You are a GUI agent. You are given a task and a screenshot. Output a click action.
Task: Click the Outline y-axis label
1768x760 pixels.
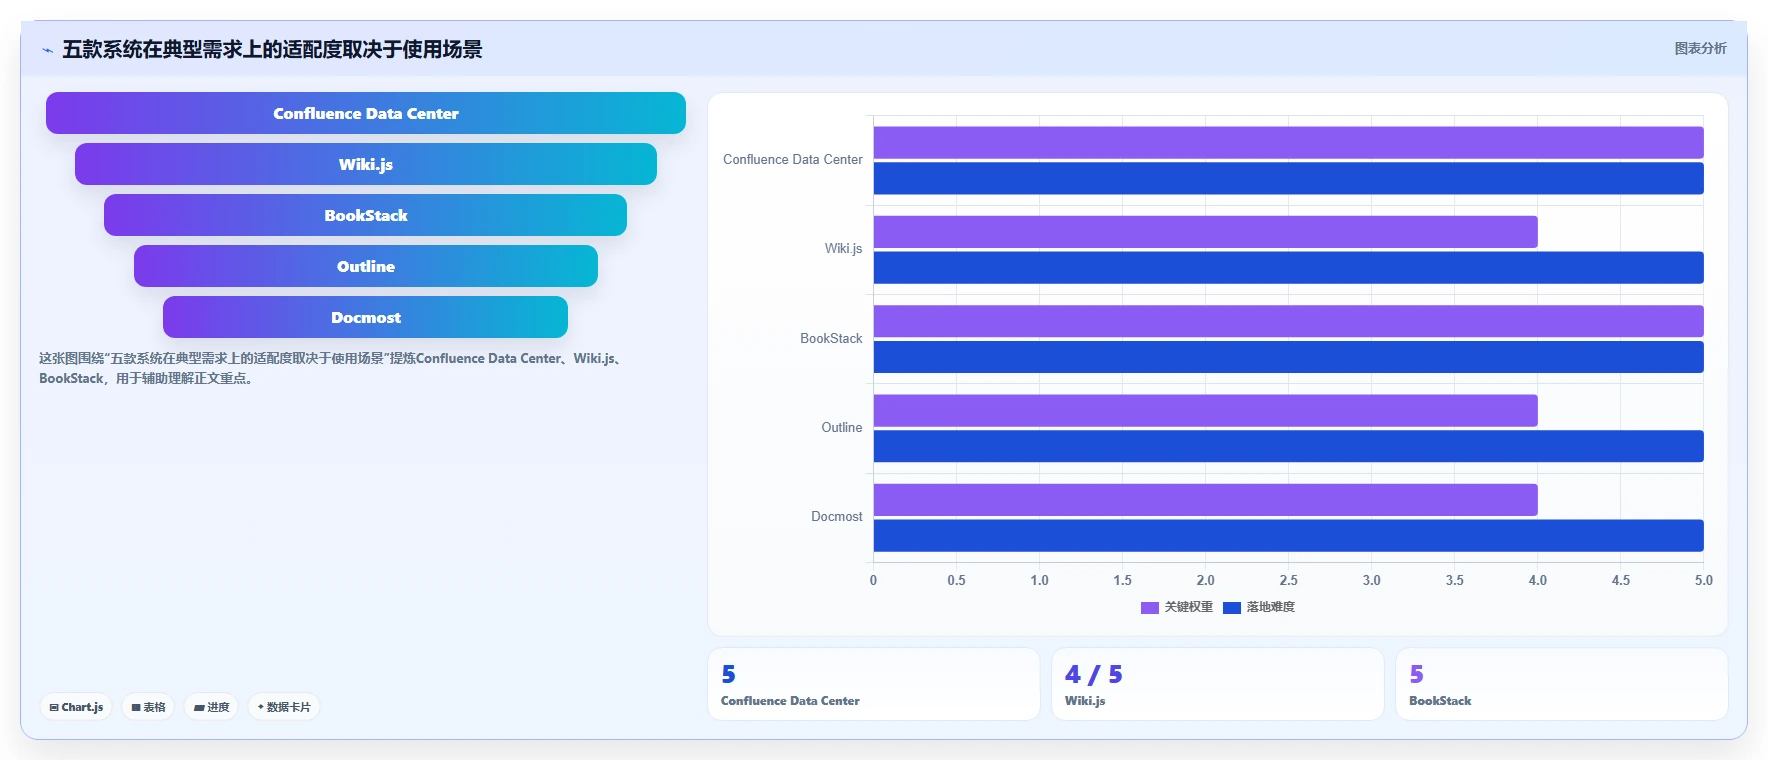(x=841, y=428)
